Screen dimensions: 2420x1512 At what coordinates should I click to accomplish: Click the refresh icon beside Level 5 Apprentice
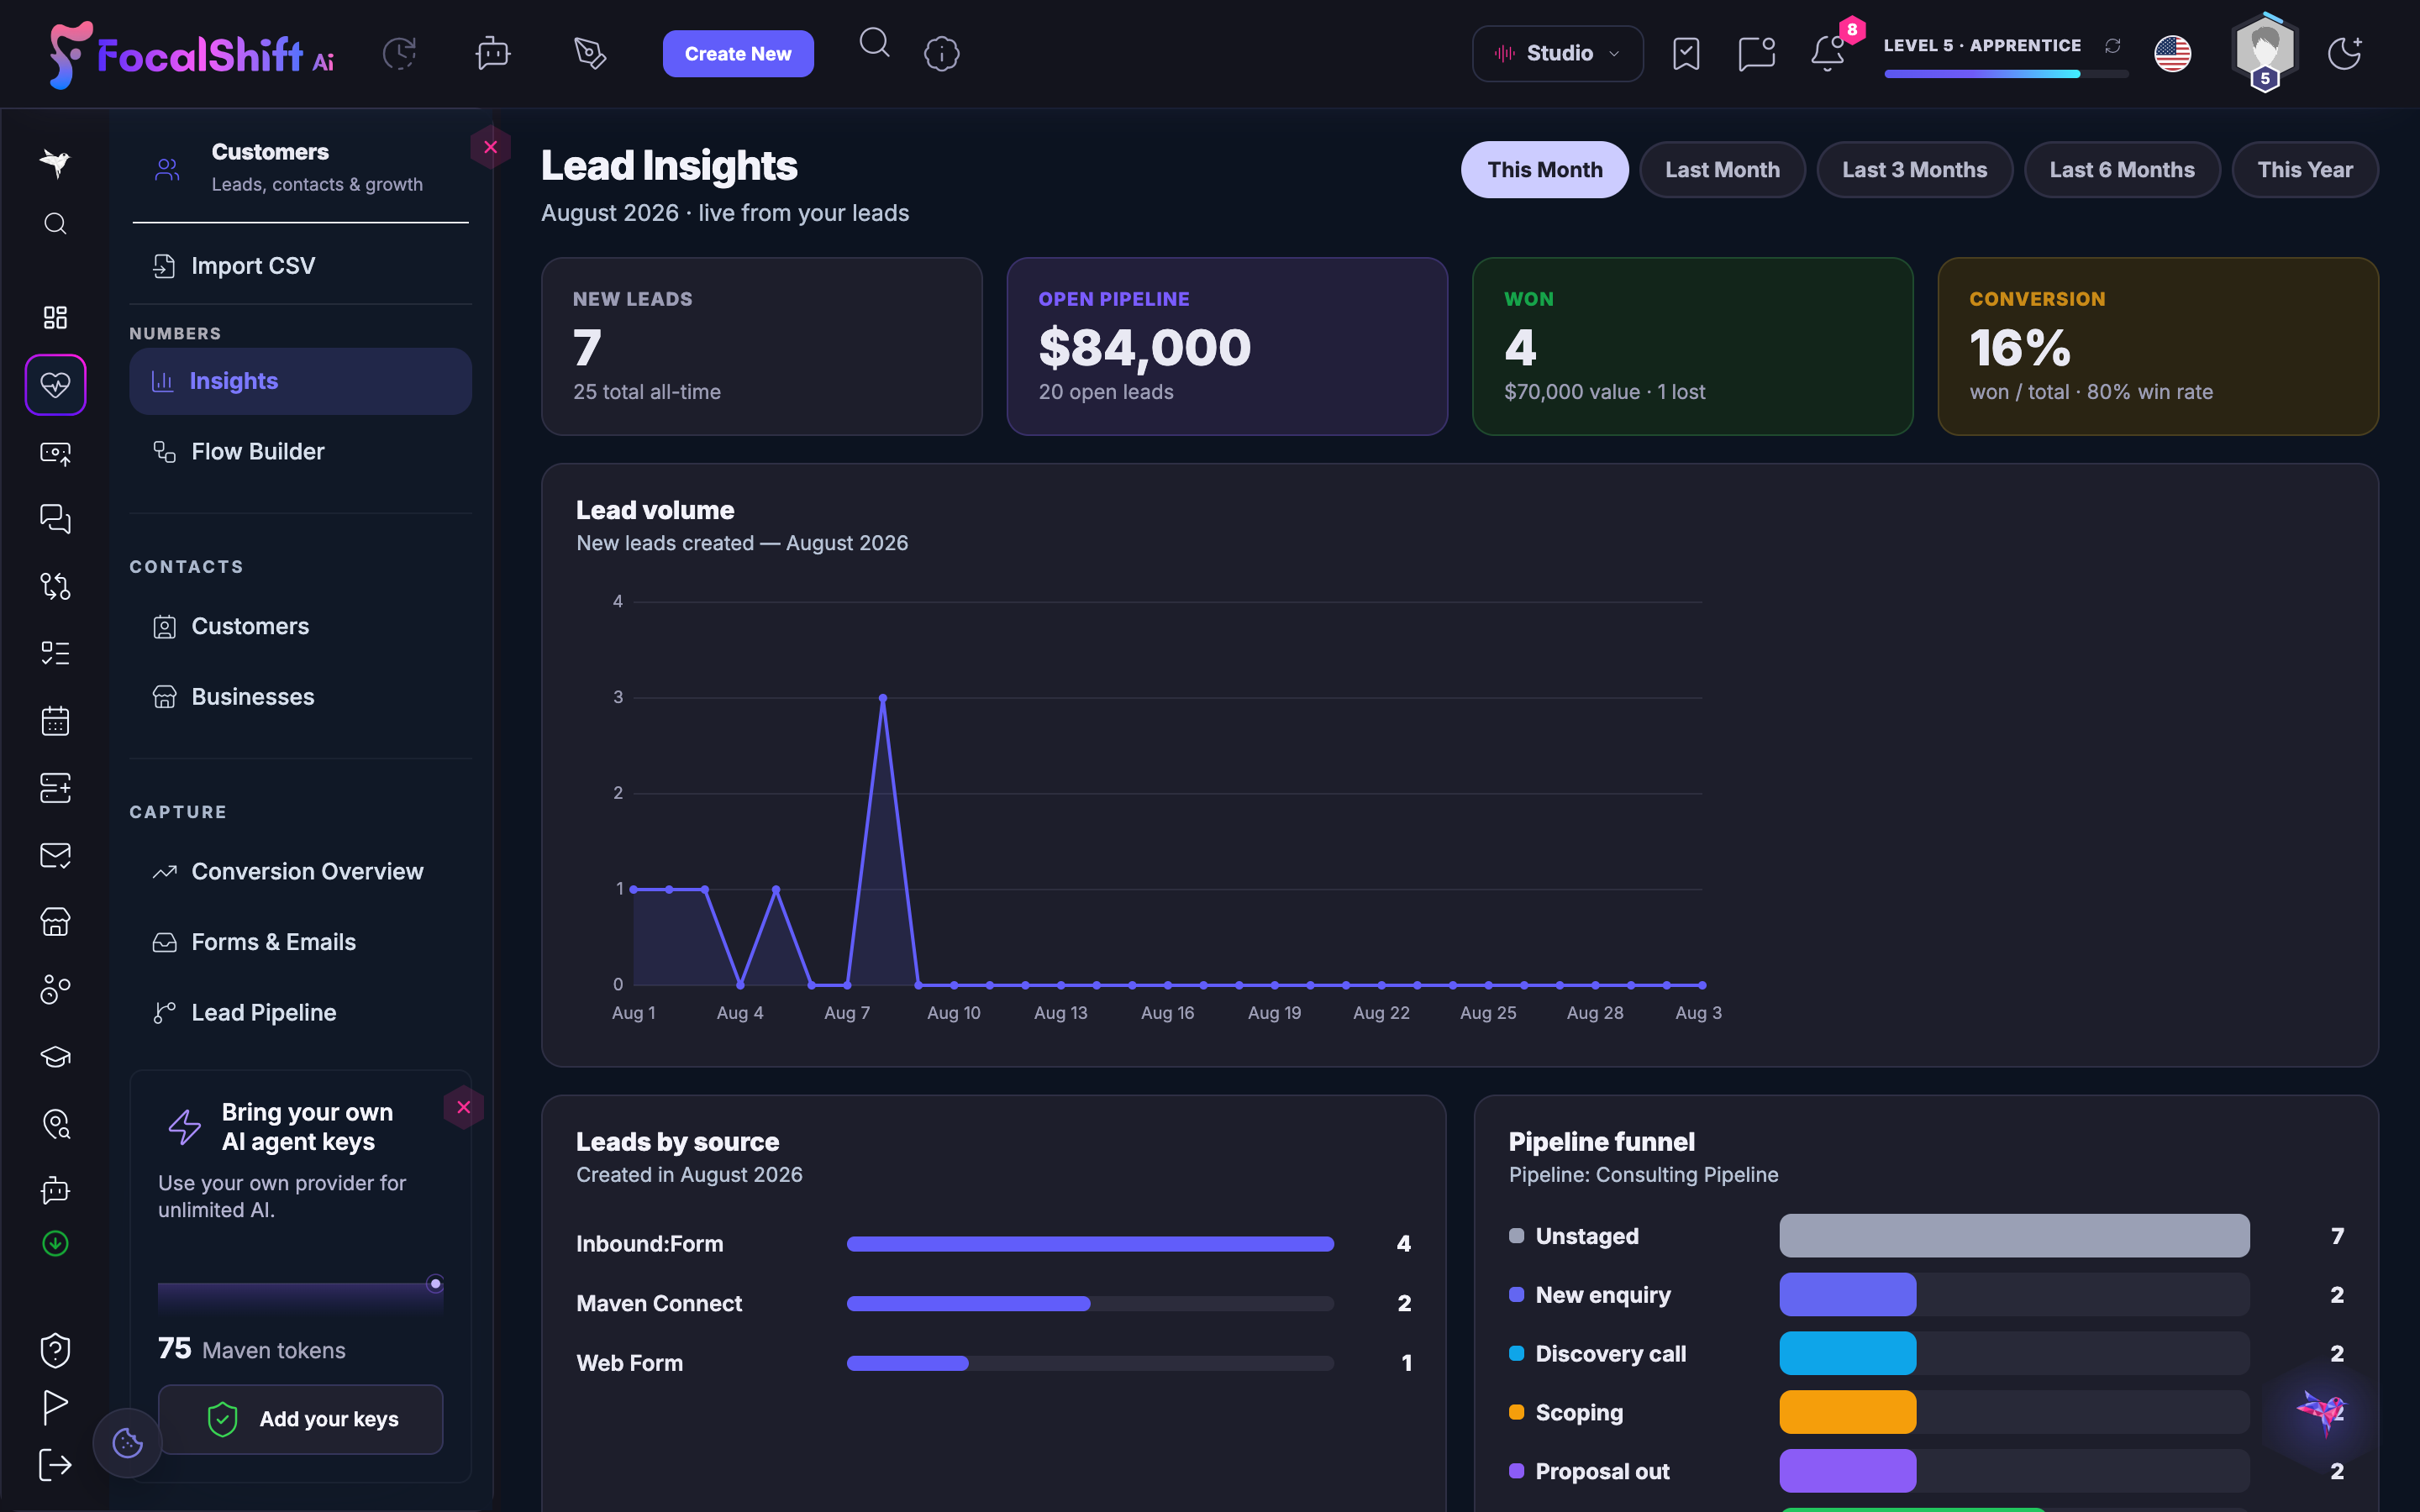click(x=2113, y=45)
